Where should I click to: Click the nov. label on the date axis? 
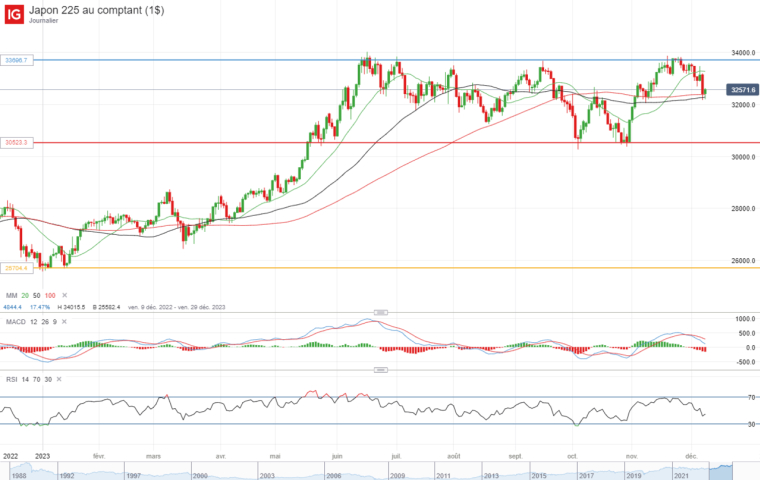point(632,456)
